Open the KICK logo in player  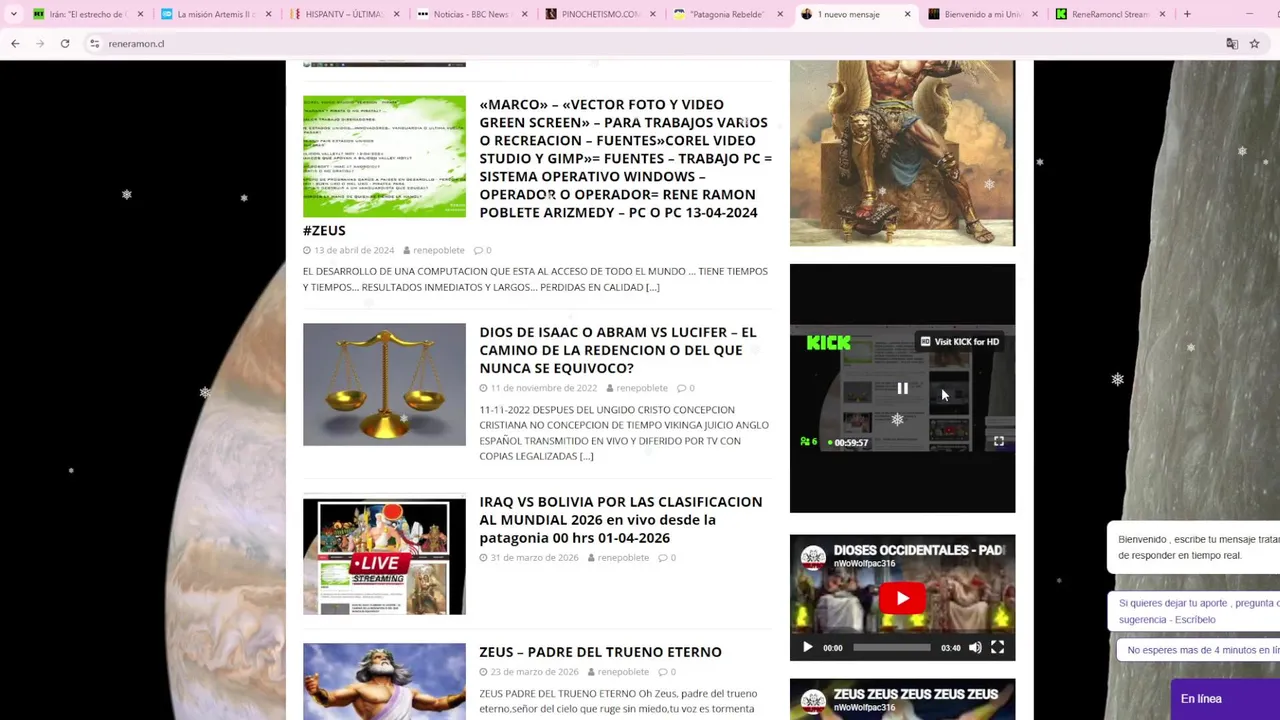click(828, 343)
